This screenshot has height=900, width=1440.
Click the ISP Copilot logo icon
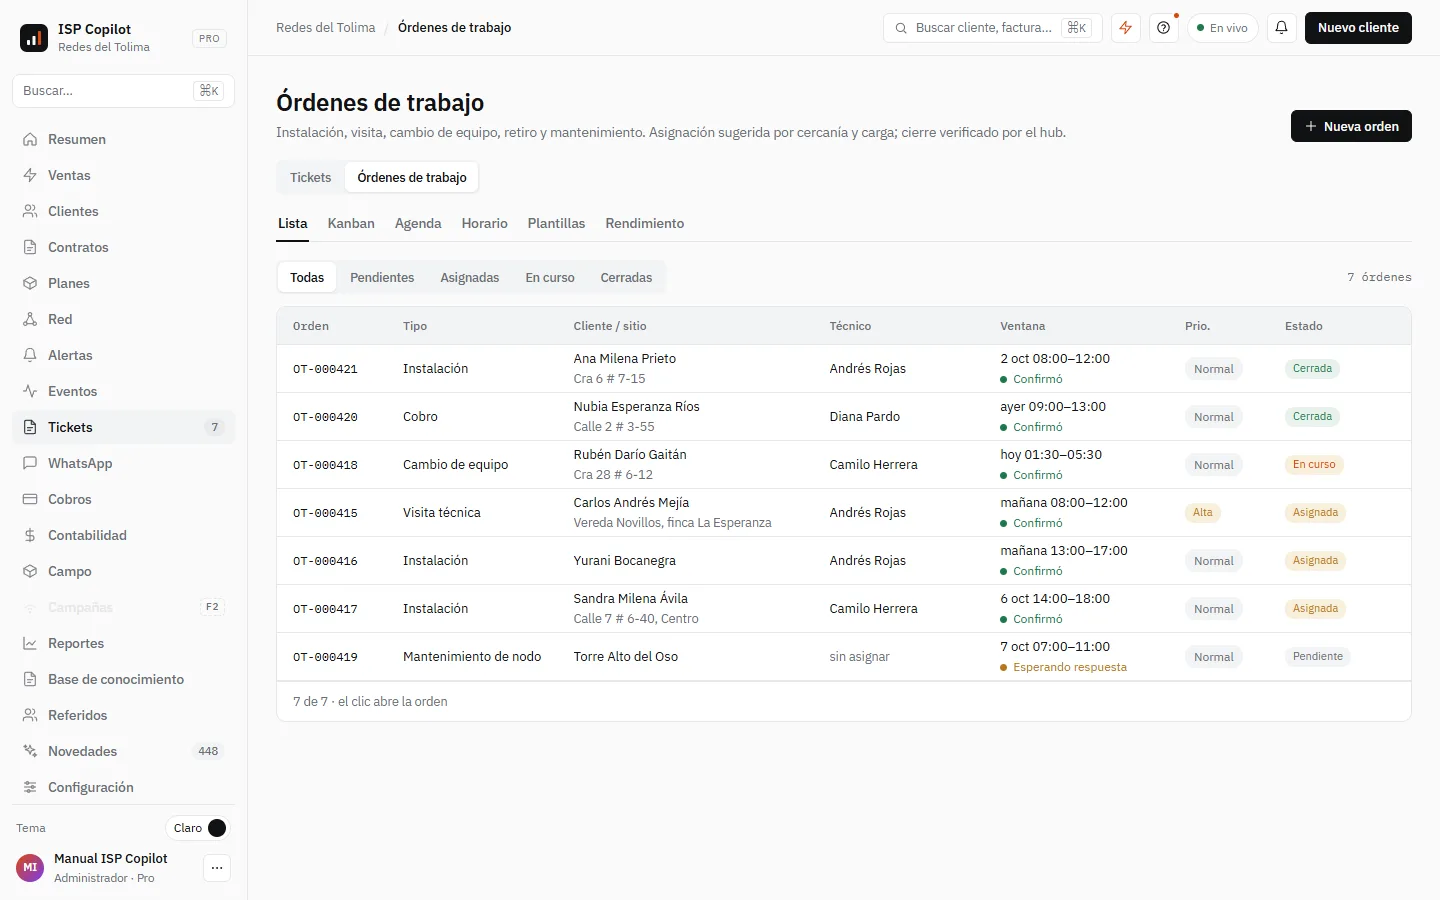point(34,38)
